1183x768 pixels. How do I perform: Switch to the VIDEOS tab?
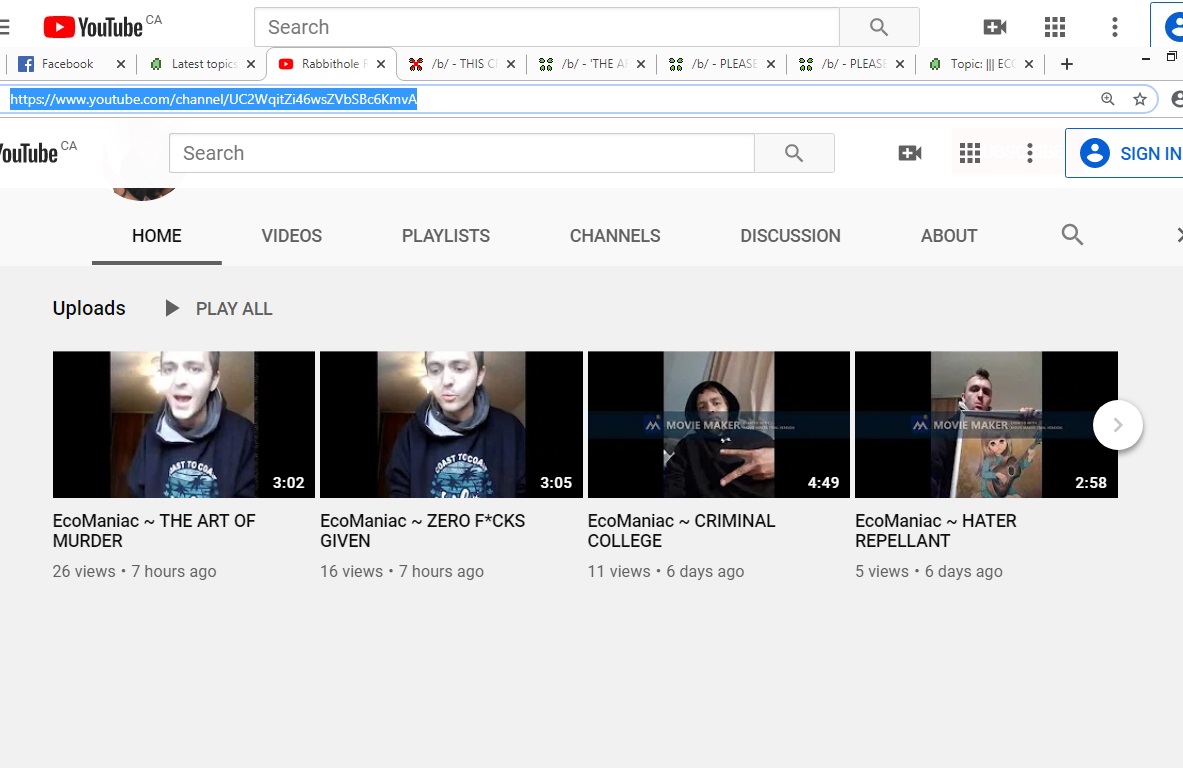[291, 236]
